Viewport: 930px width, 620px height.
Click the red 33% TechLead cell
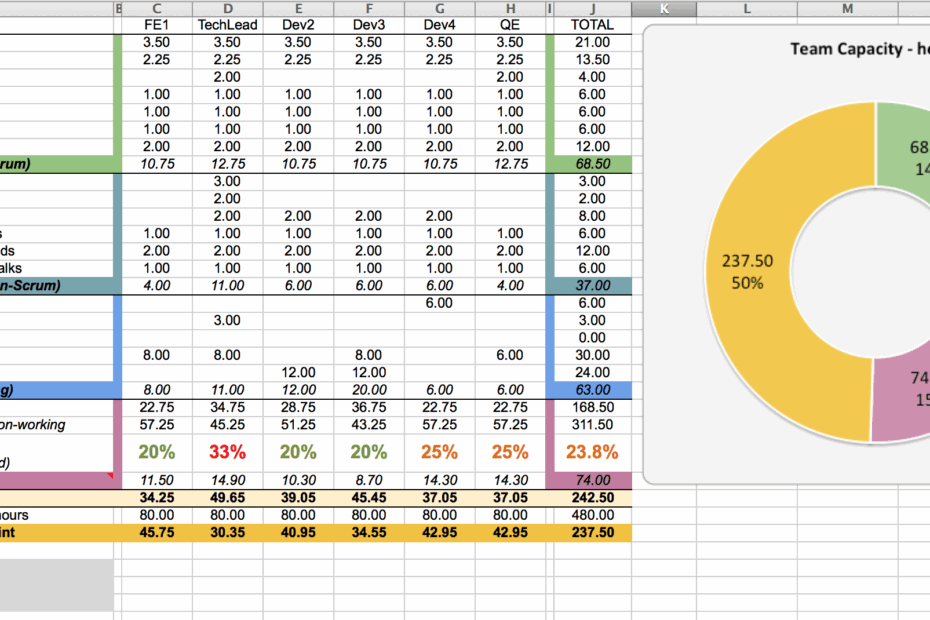point(228,452)
